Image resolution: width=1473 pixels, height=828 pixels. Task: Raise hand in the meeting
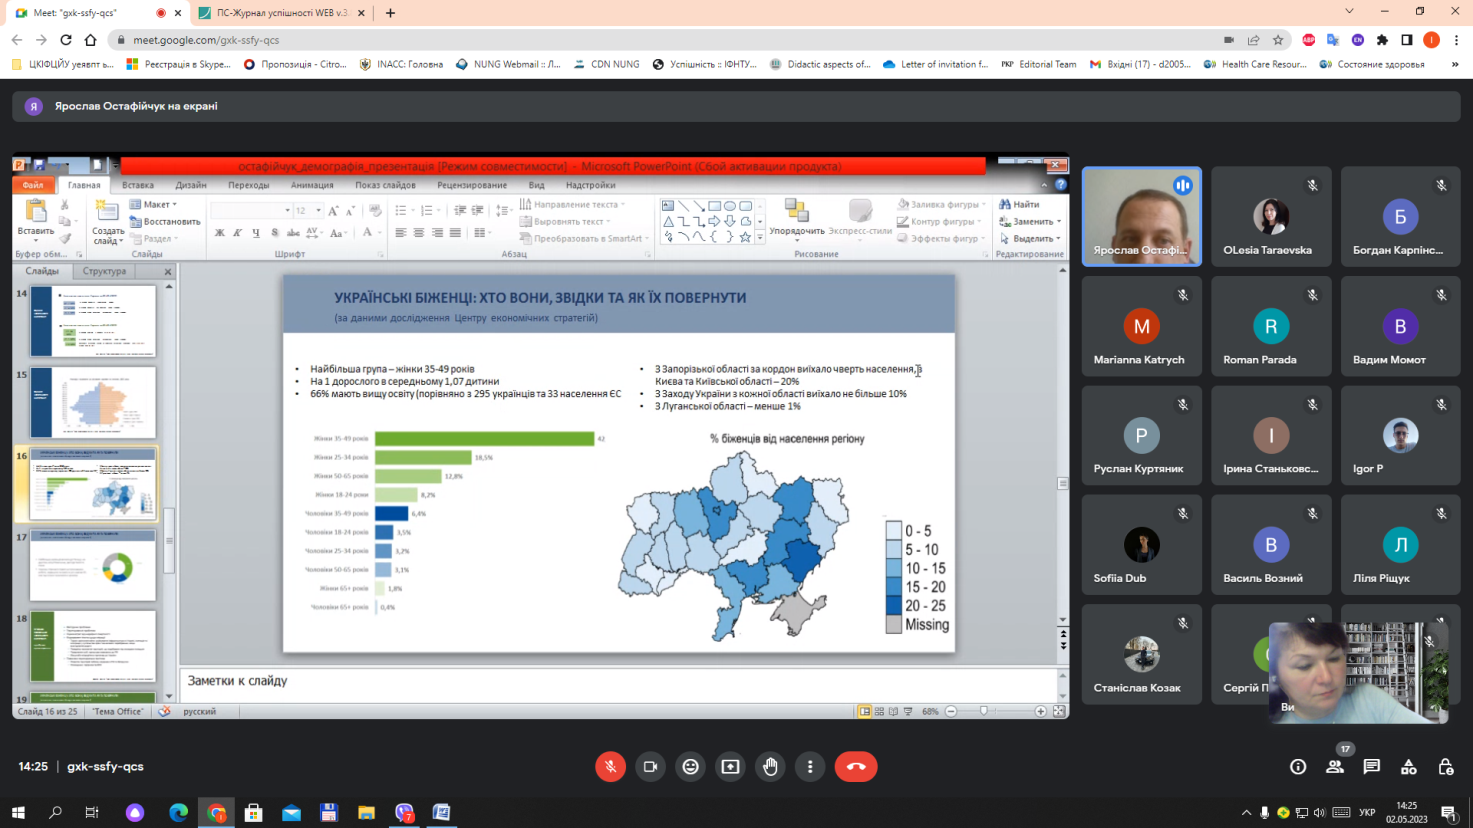click(x=770, y=767)
